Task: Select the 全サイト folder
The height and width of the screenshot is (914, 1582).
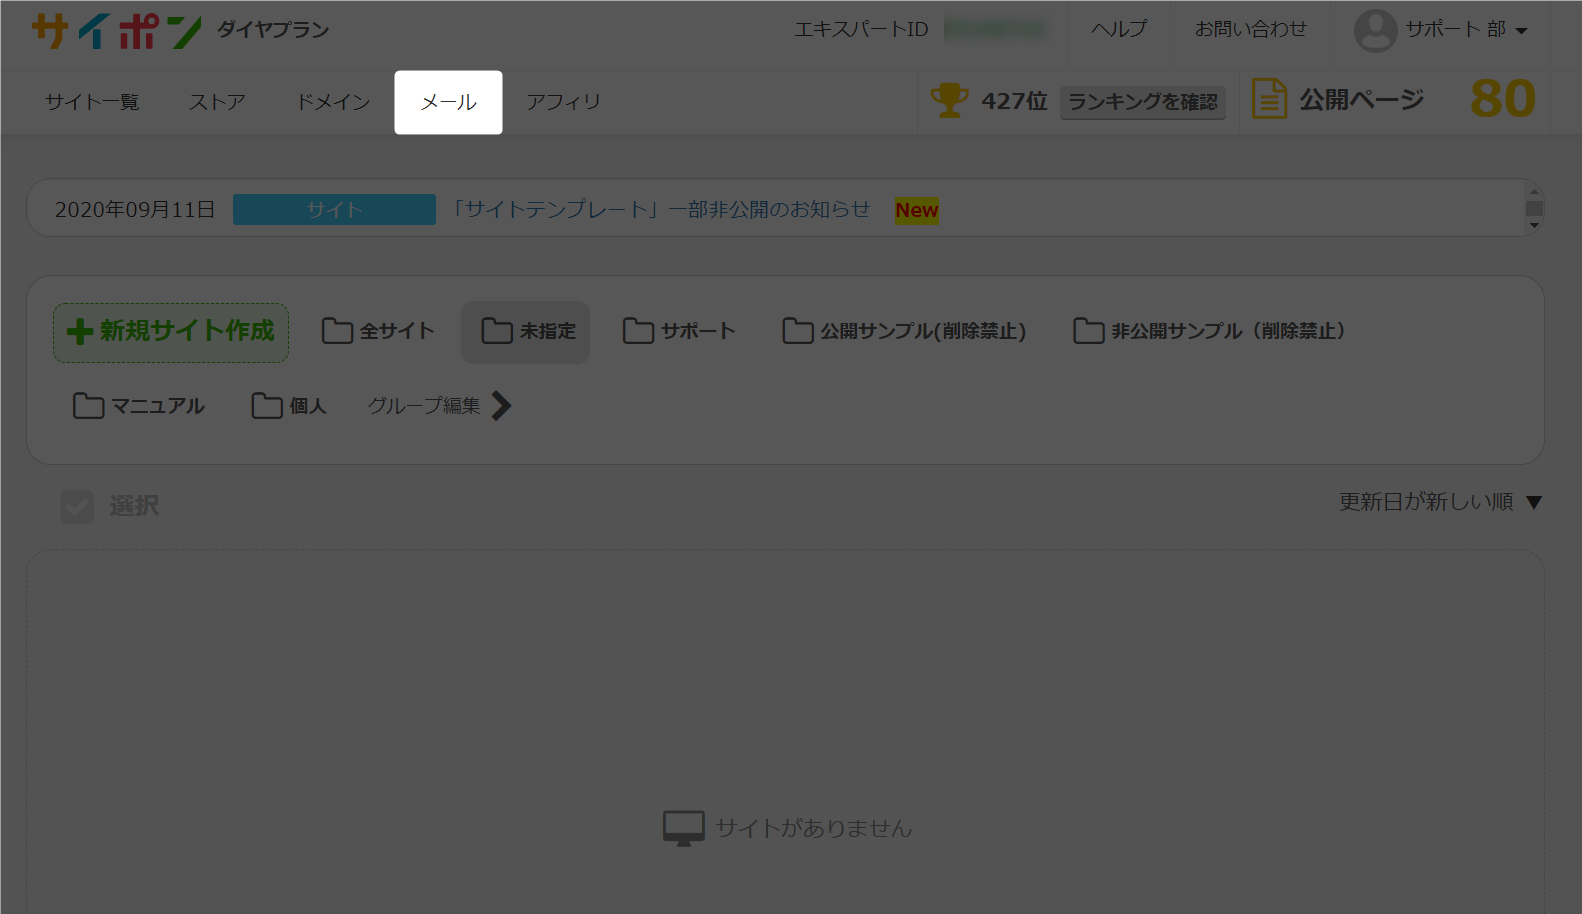Action: [378, 331]
